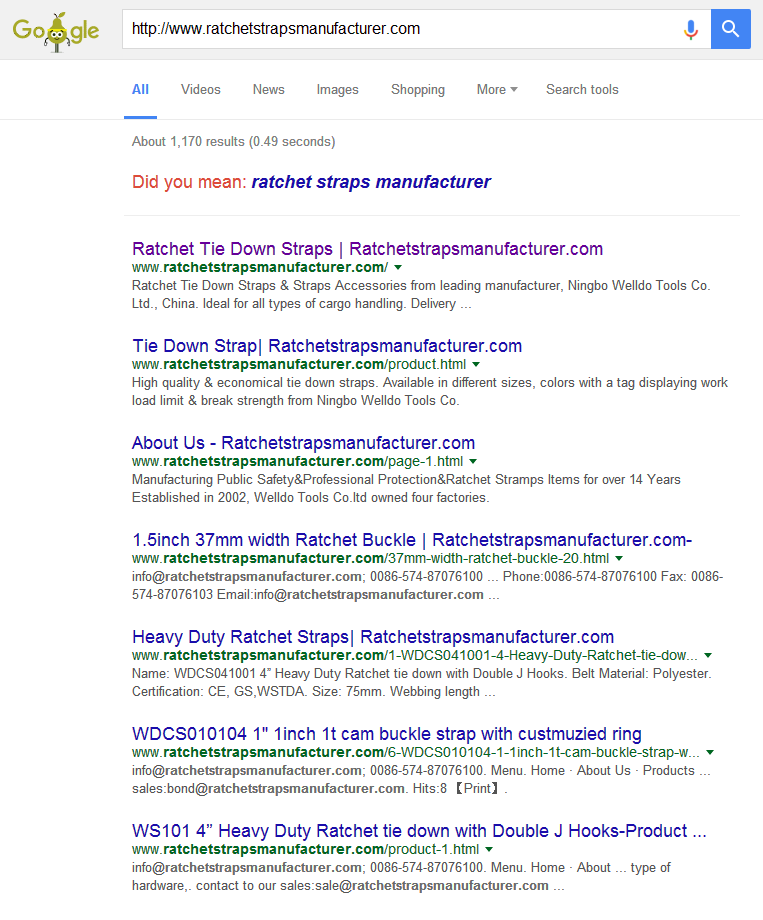The image size is (763, 920).
Task: Submit query with blue magnifier button
Action: point(730,29)
